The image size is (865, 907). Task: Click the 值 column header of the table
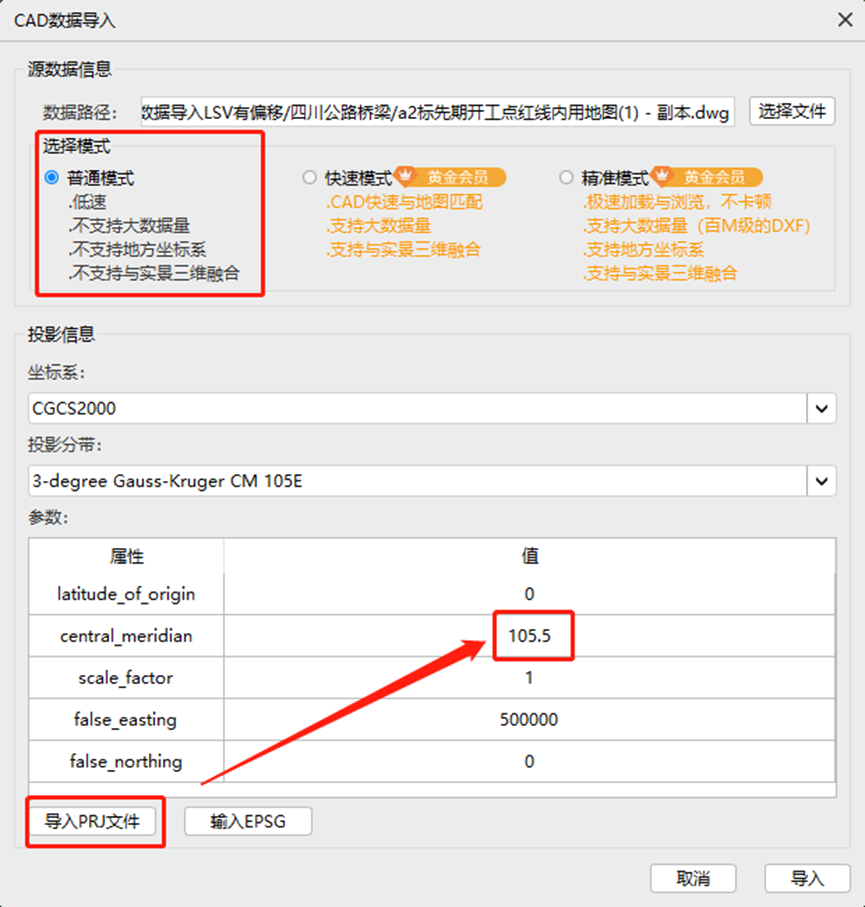point(530,556)
